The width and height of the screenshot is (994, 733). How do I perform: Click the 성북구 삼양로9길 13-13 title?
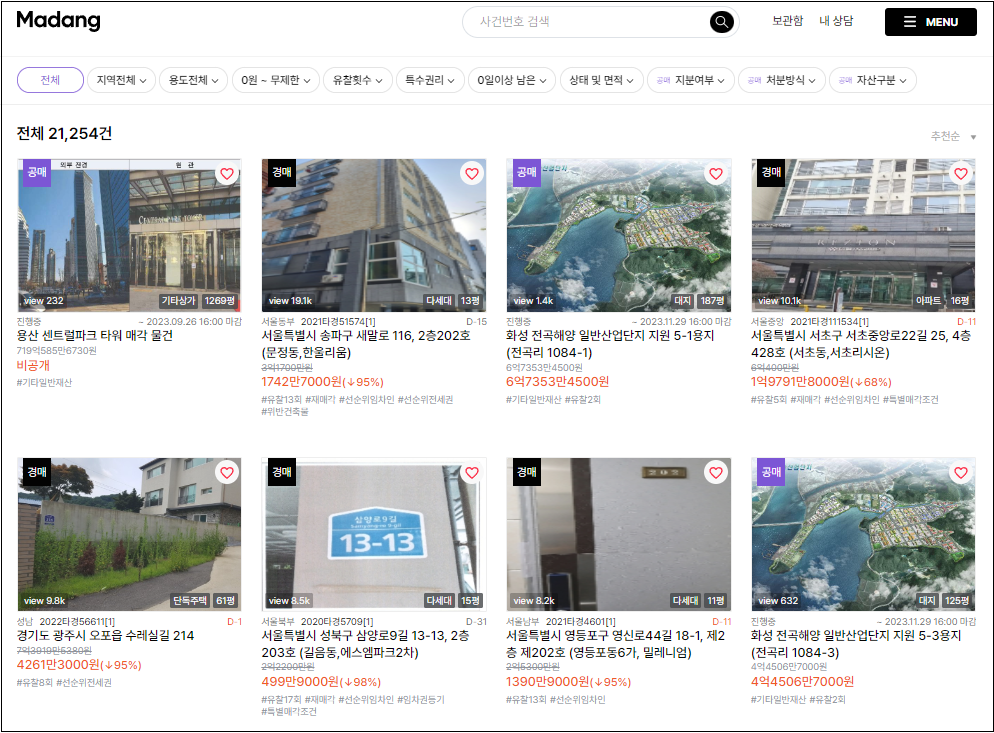(x=365, y=644)
